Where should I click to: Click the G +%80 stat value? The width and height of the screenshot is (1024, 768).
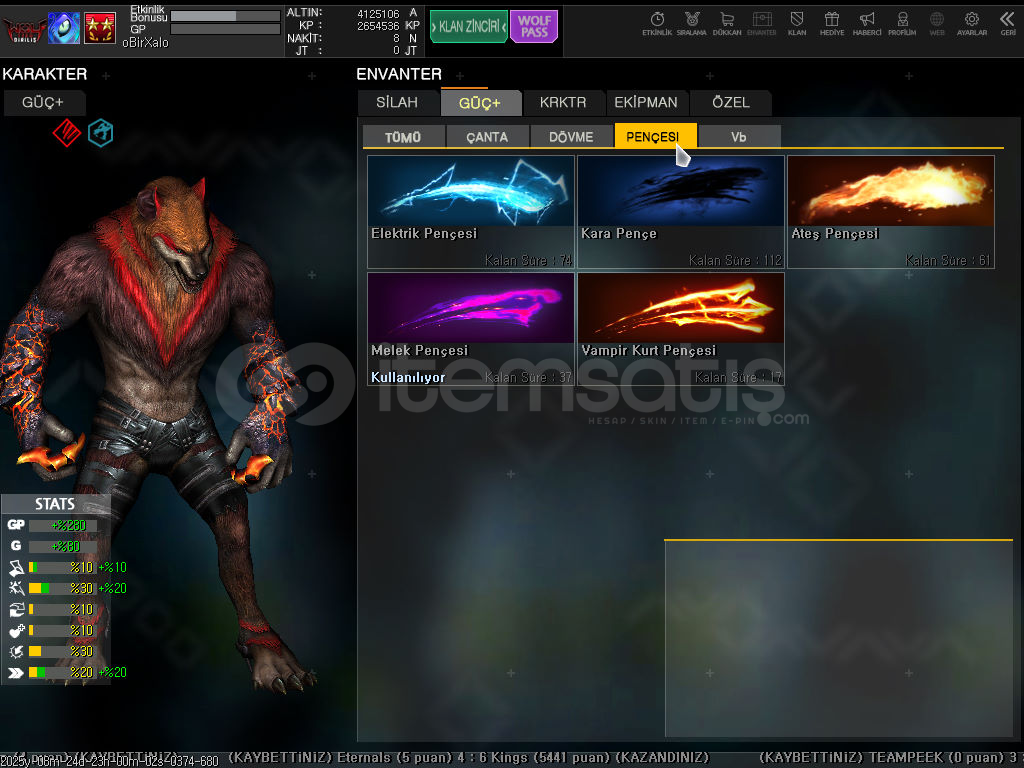click(x=65, y=546)
